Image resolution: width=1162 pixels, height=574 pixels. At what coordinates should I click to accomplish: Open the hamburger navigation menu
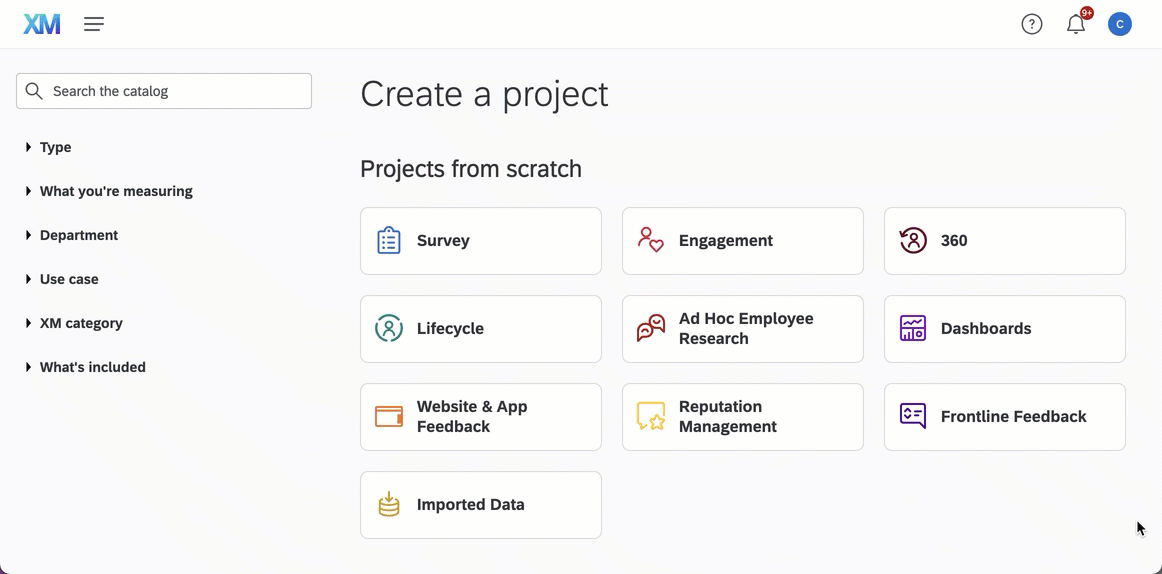point(94,24)
